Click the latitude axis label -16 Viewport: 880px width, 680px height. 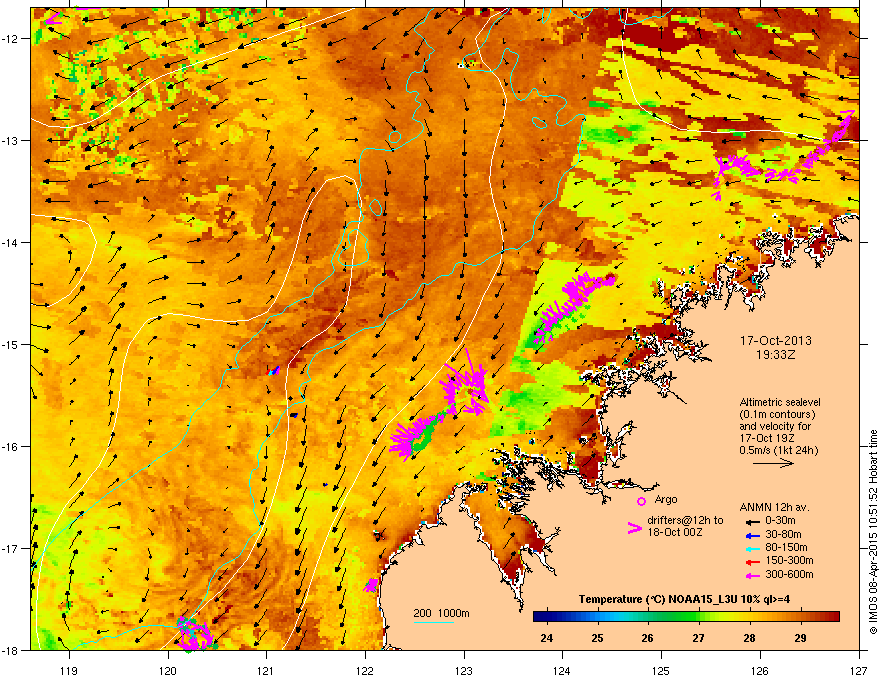coord(12,447)
